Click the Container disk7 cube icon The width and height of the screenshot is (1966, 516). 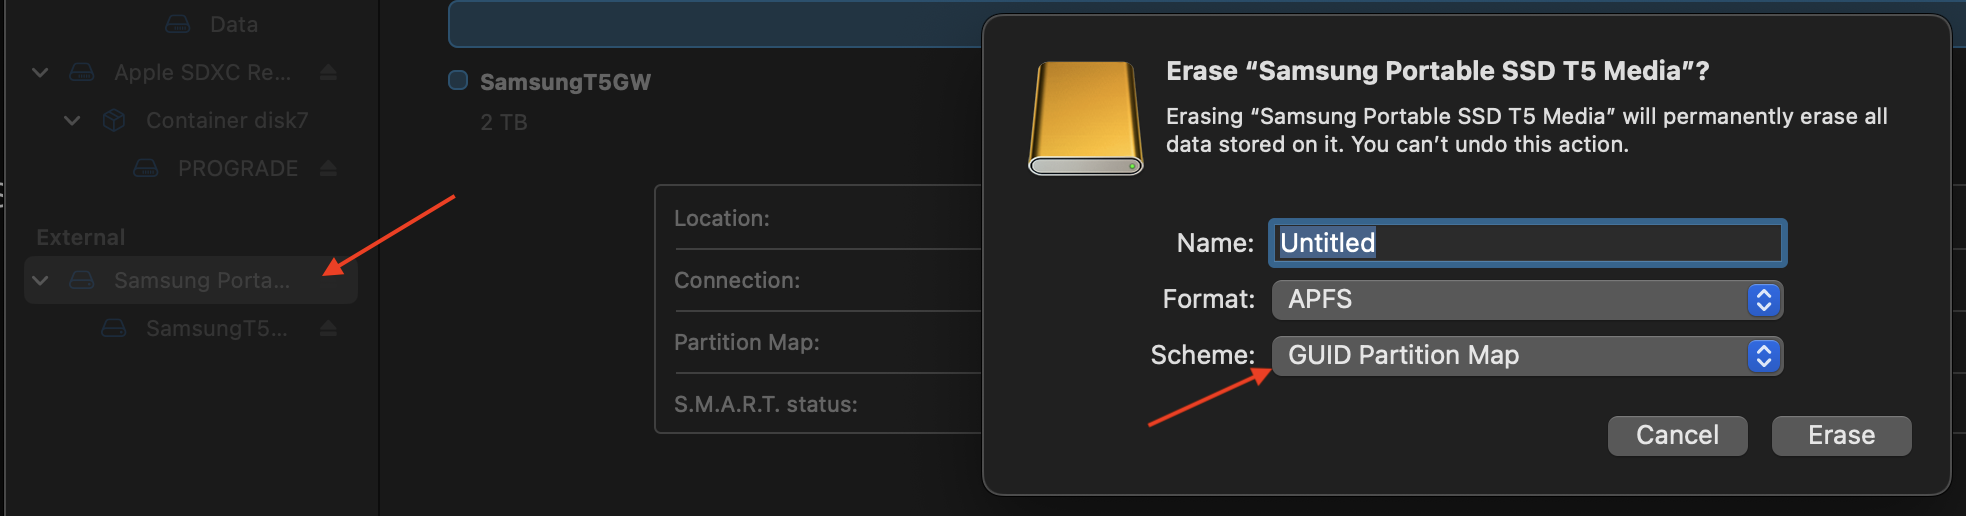pos(114,121)
